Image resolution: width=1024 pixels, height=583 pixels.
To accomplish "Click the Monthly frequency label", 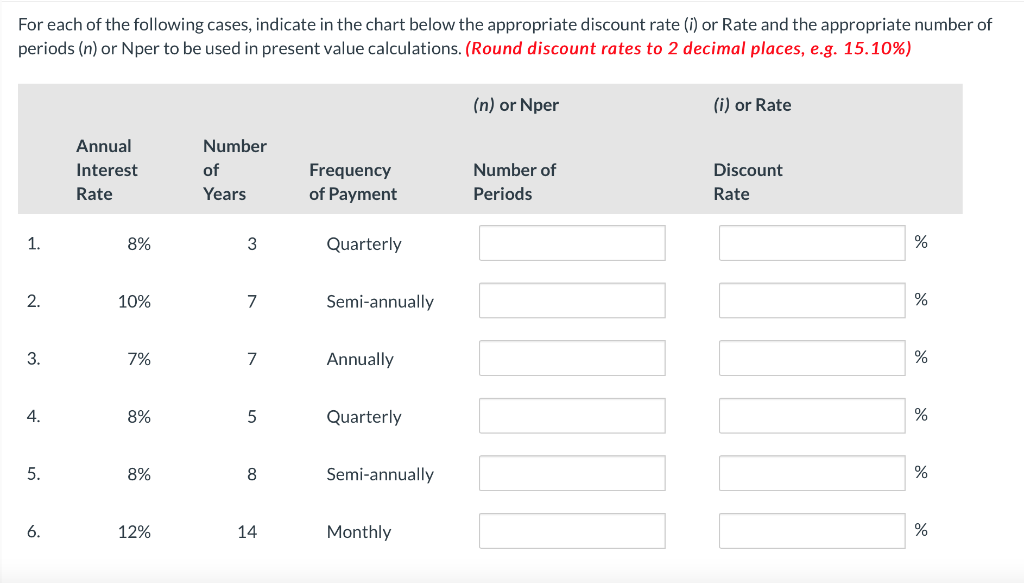I will [358, 532].
